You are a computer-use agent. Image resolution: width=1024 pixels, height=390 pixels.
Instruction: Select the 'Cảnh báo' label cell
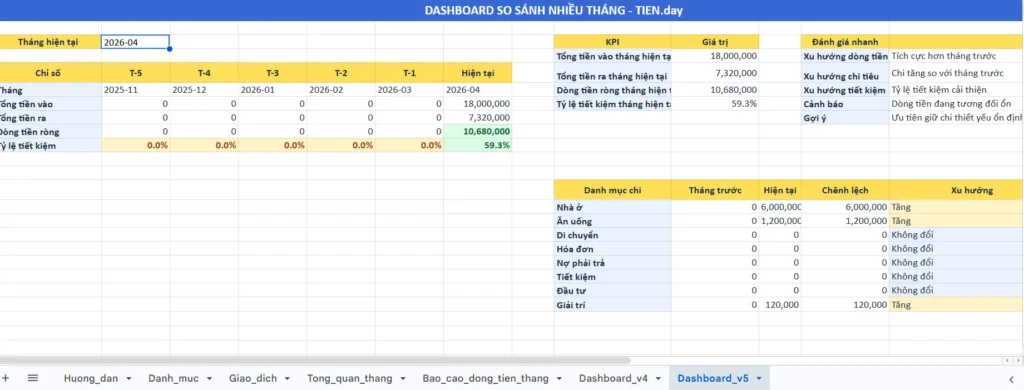(x=845, y=104)
